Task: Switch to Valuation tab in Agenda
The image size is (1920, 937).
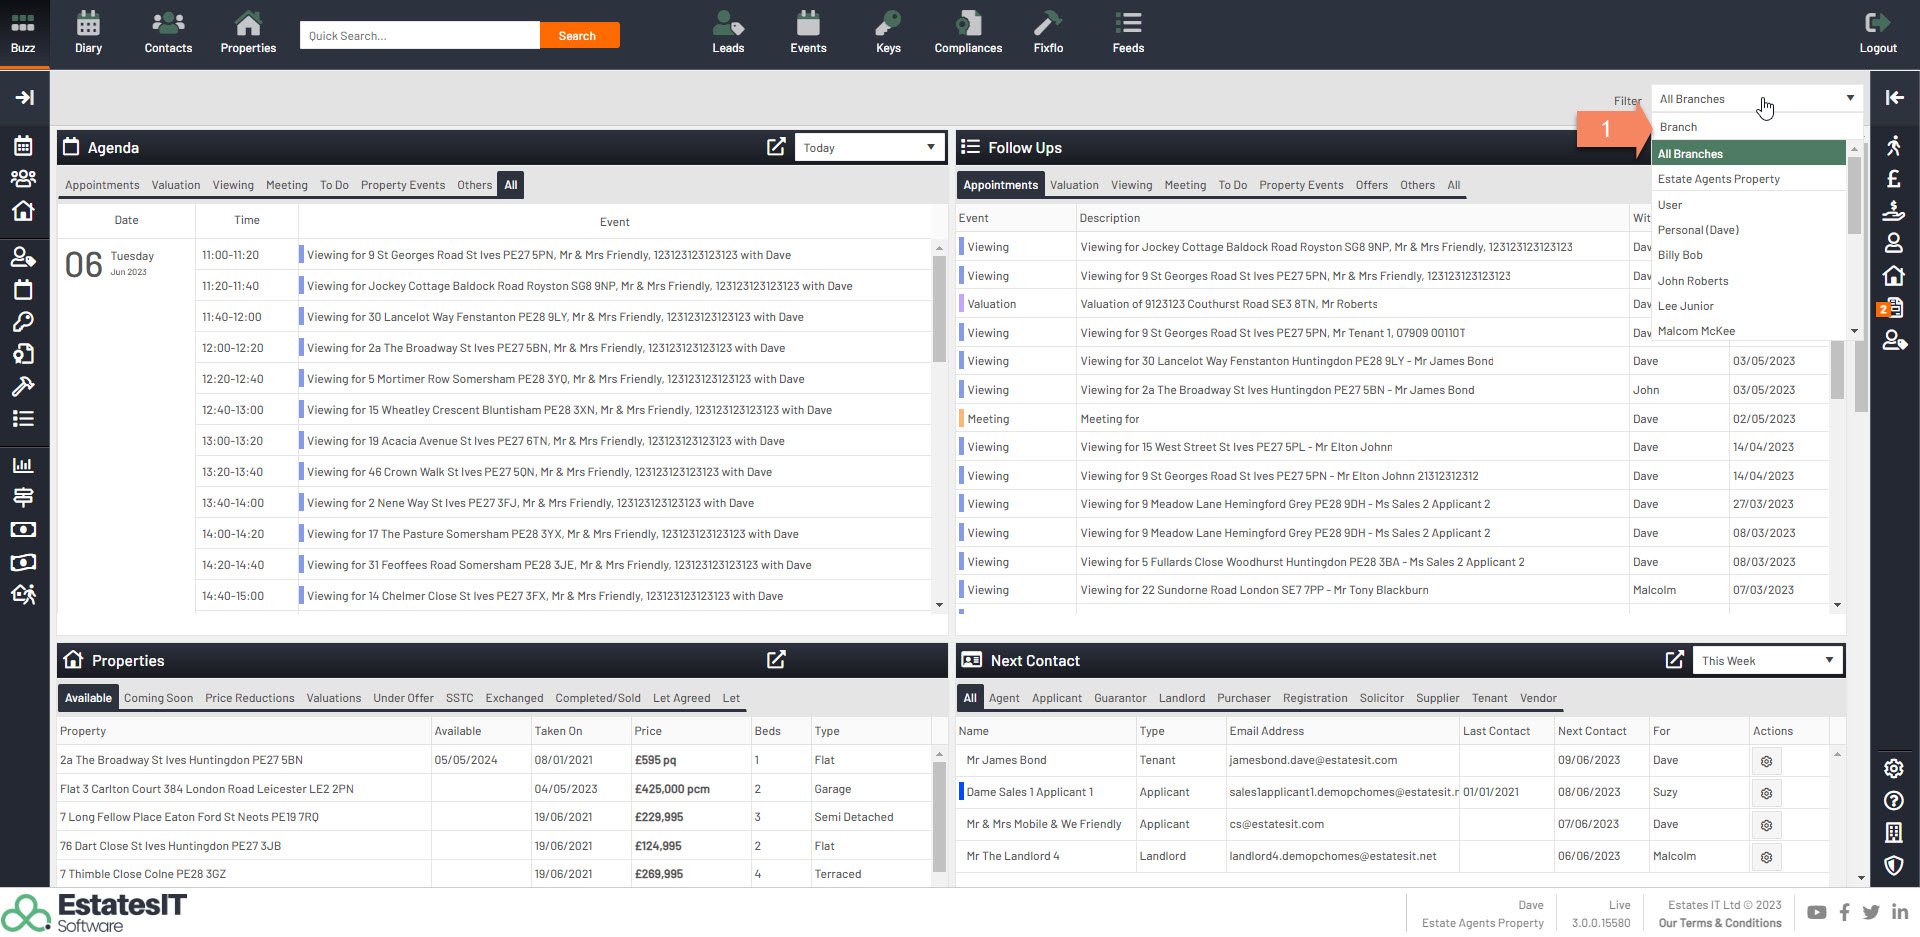Action: pyautogui.click(x=176, y=185)
